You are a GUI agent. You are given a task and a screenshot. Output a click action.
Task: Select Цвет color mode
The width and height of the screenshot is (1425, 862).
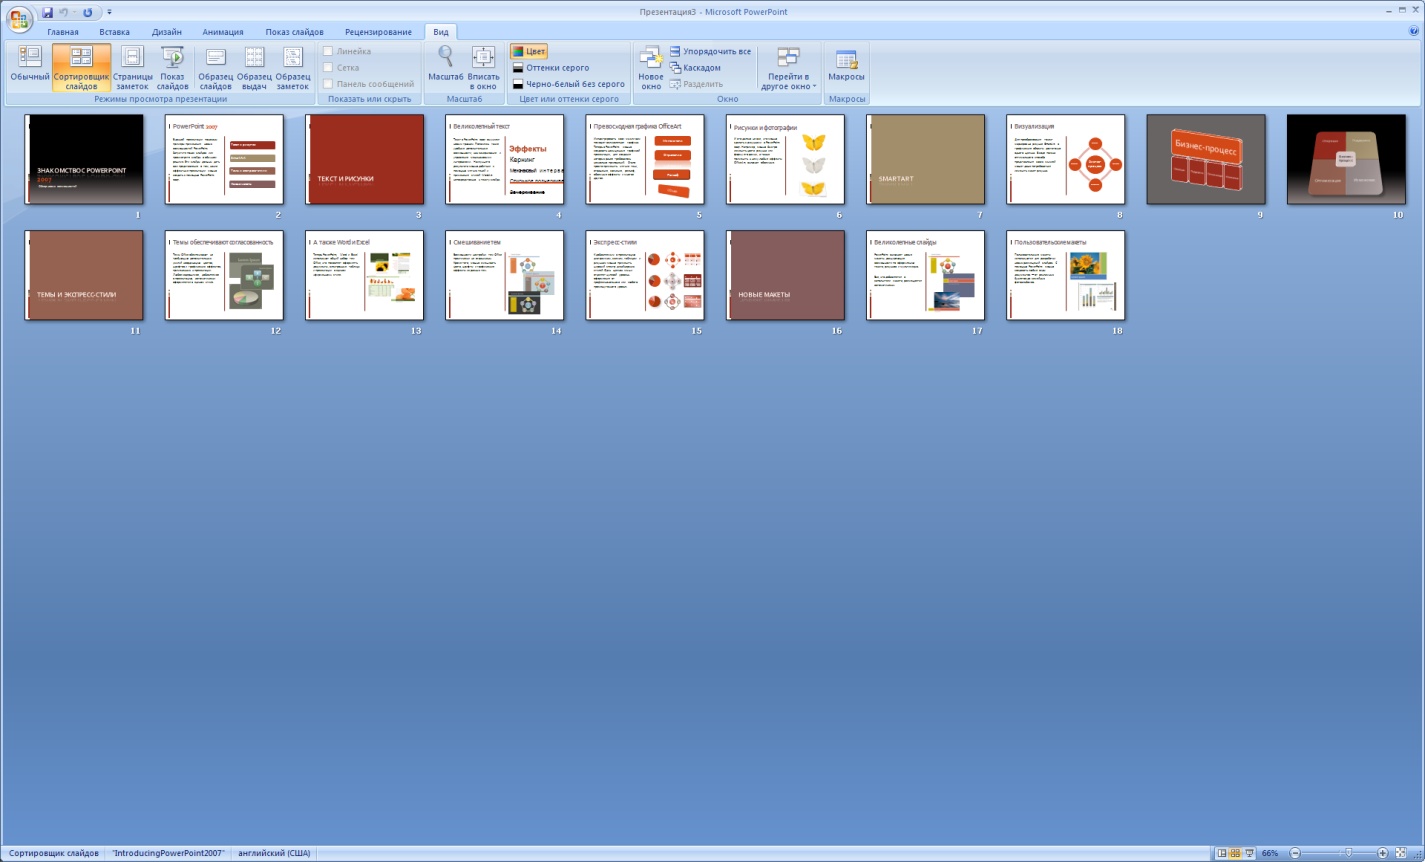click(529, 51)
